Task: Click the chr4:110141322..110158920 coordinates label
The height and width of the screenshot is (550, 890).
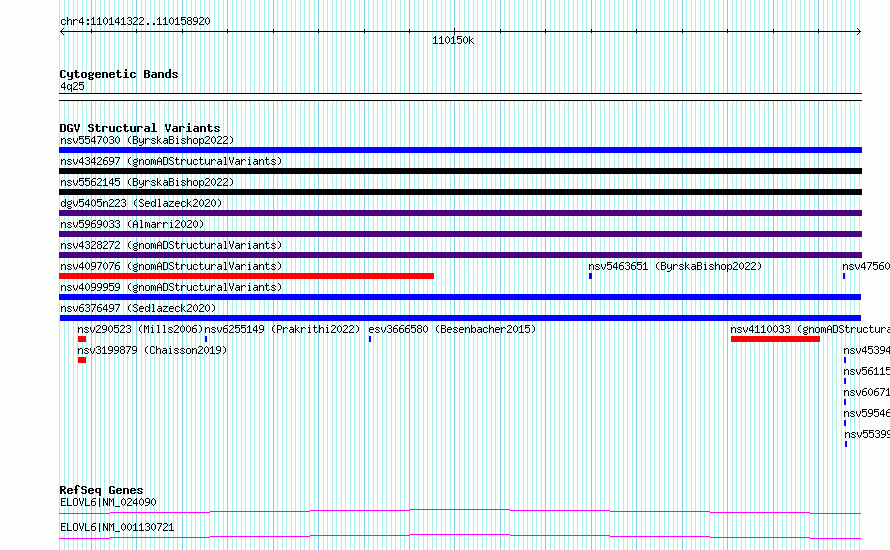Action: pos(135,21)
